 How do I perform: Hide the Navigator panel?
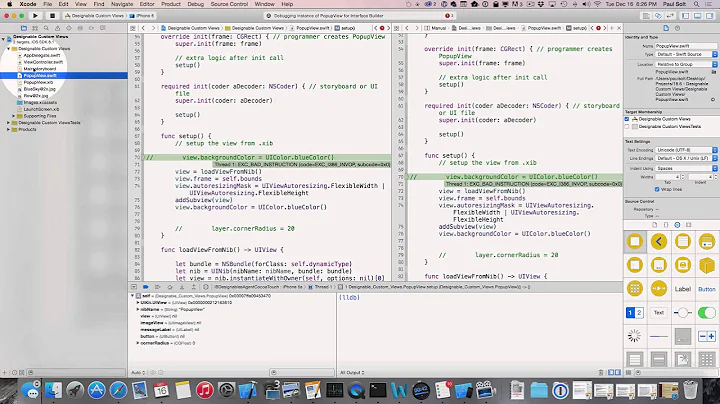[686, 16]
